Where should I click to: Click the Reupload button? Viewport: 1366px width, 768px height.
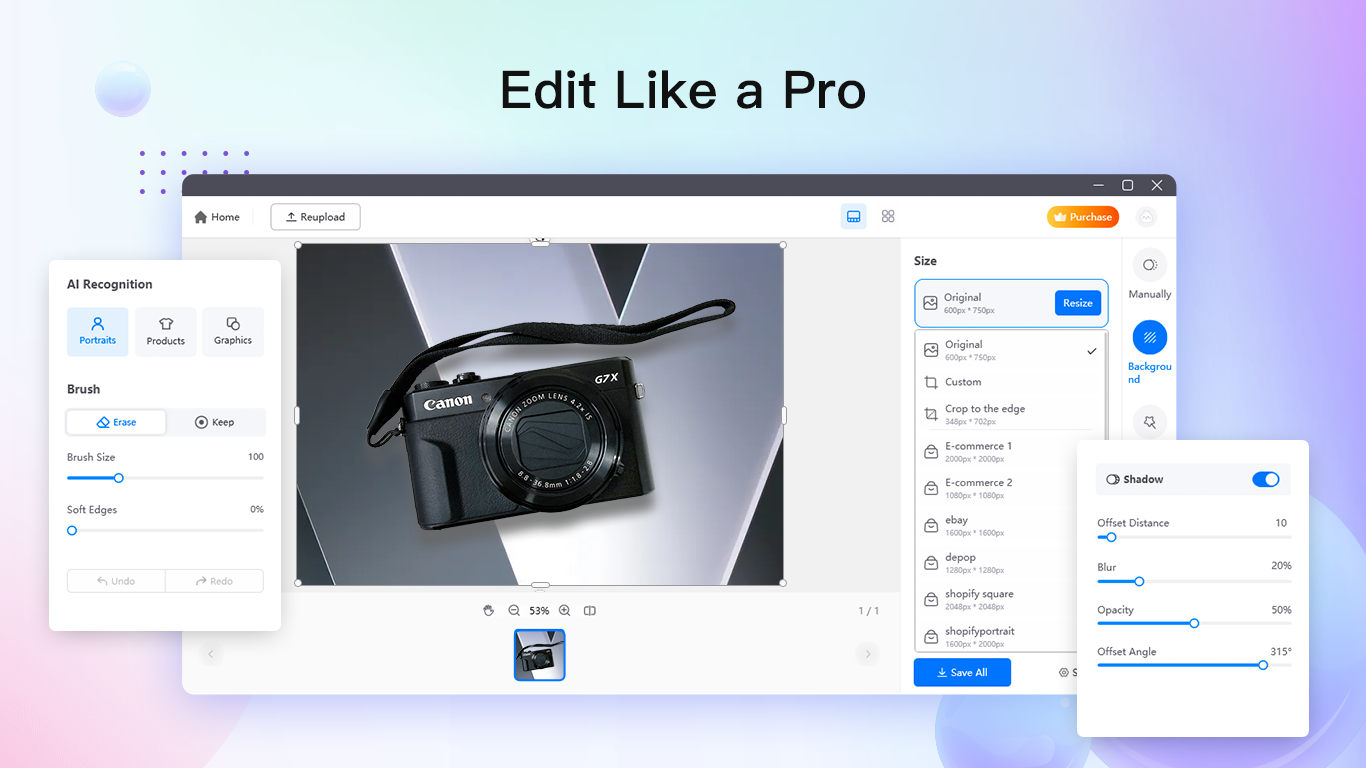click(x=315, y=217)
